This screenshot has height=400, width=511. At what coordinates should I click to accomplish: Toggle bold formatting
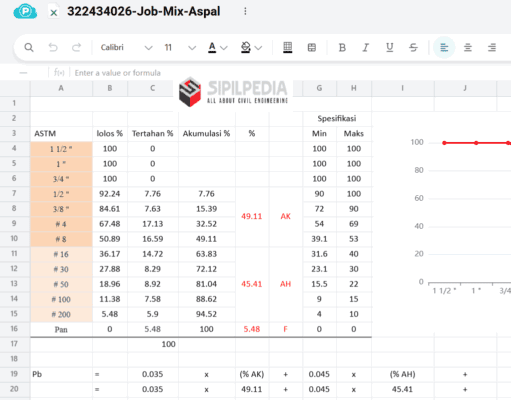tap(342, 48)
